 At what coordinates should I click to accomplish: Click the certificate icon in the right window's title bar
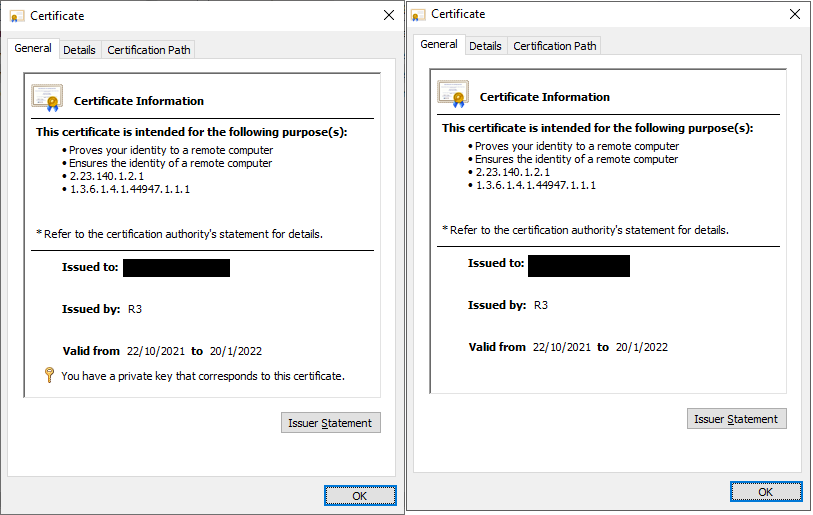click(420, 14)
